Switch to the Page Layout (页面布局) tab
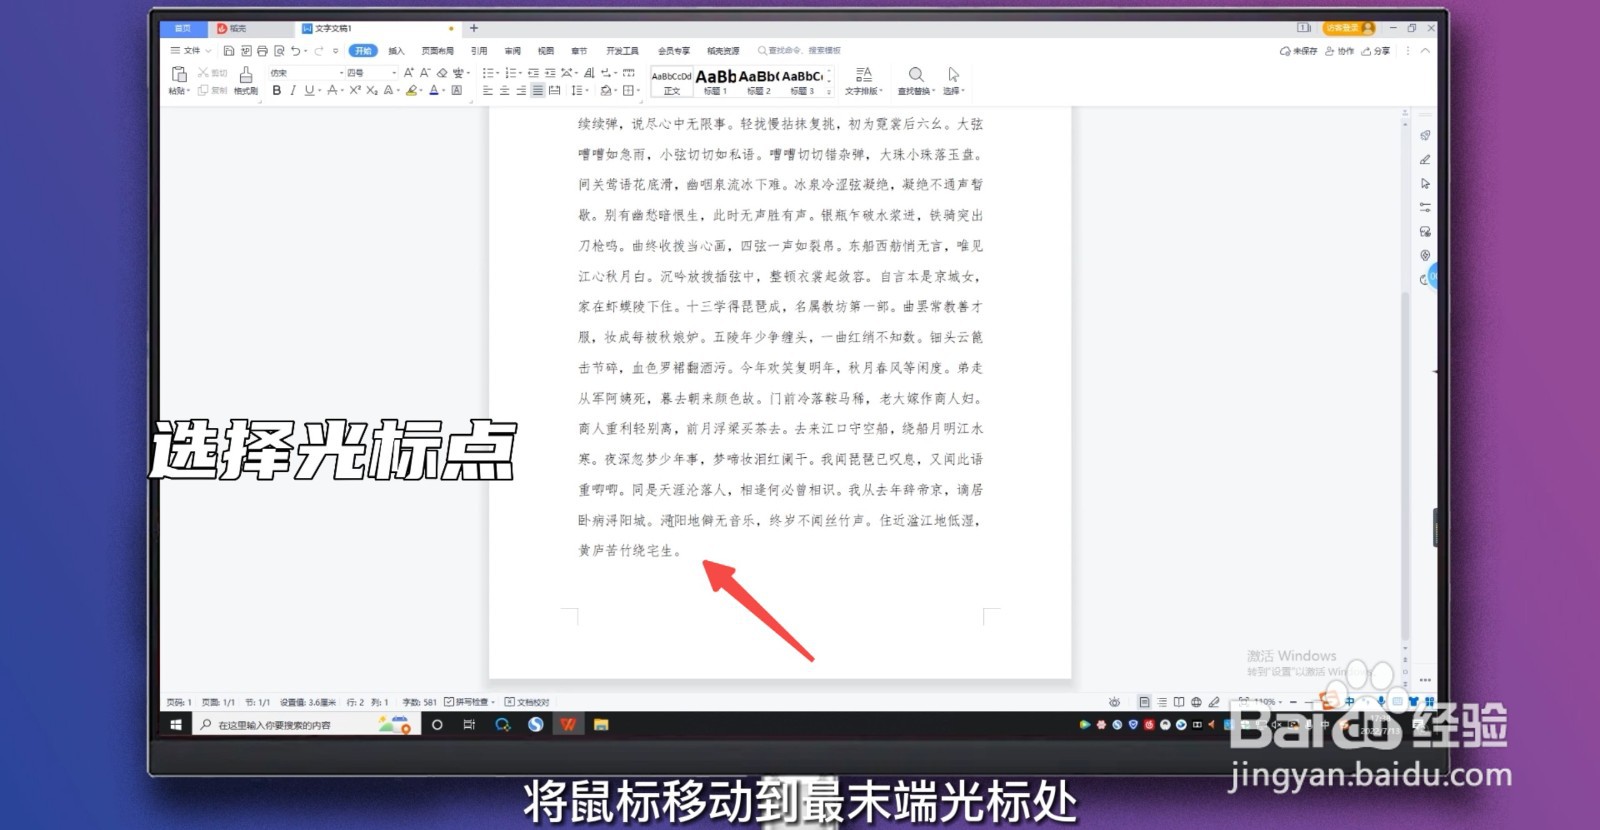This screenshot has height=830, width=1600. [437, 51]
